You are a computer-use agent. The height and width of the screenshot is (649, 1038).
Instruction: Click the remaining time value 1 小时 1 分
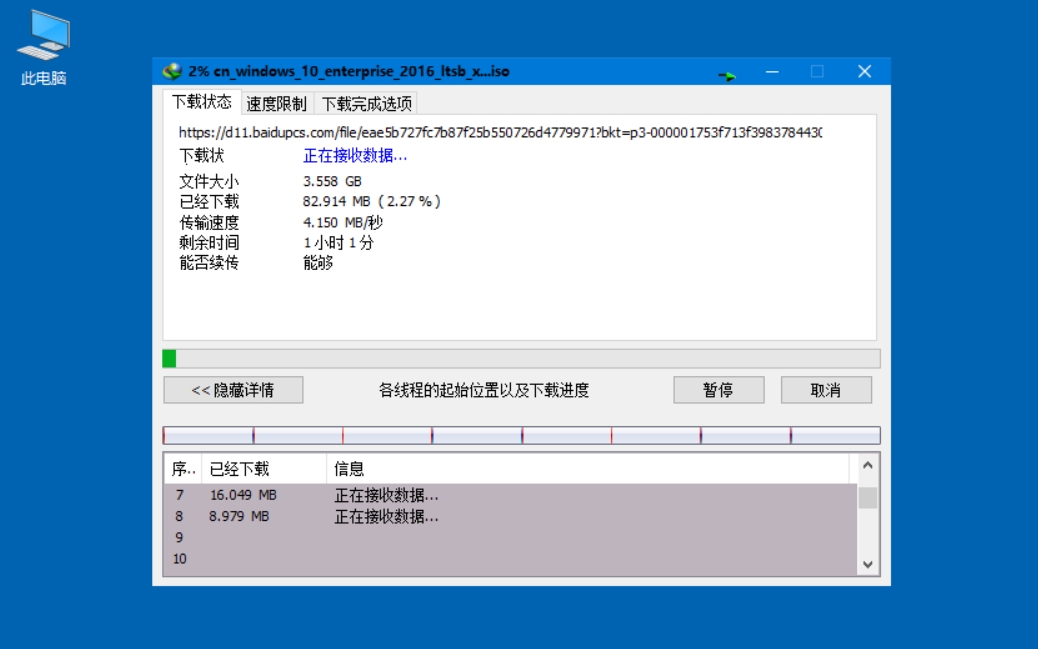click(x=338, y=243)
